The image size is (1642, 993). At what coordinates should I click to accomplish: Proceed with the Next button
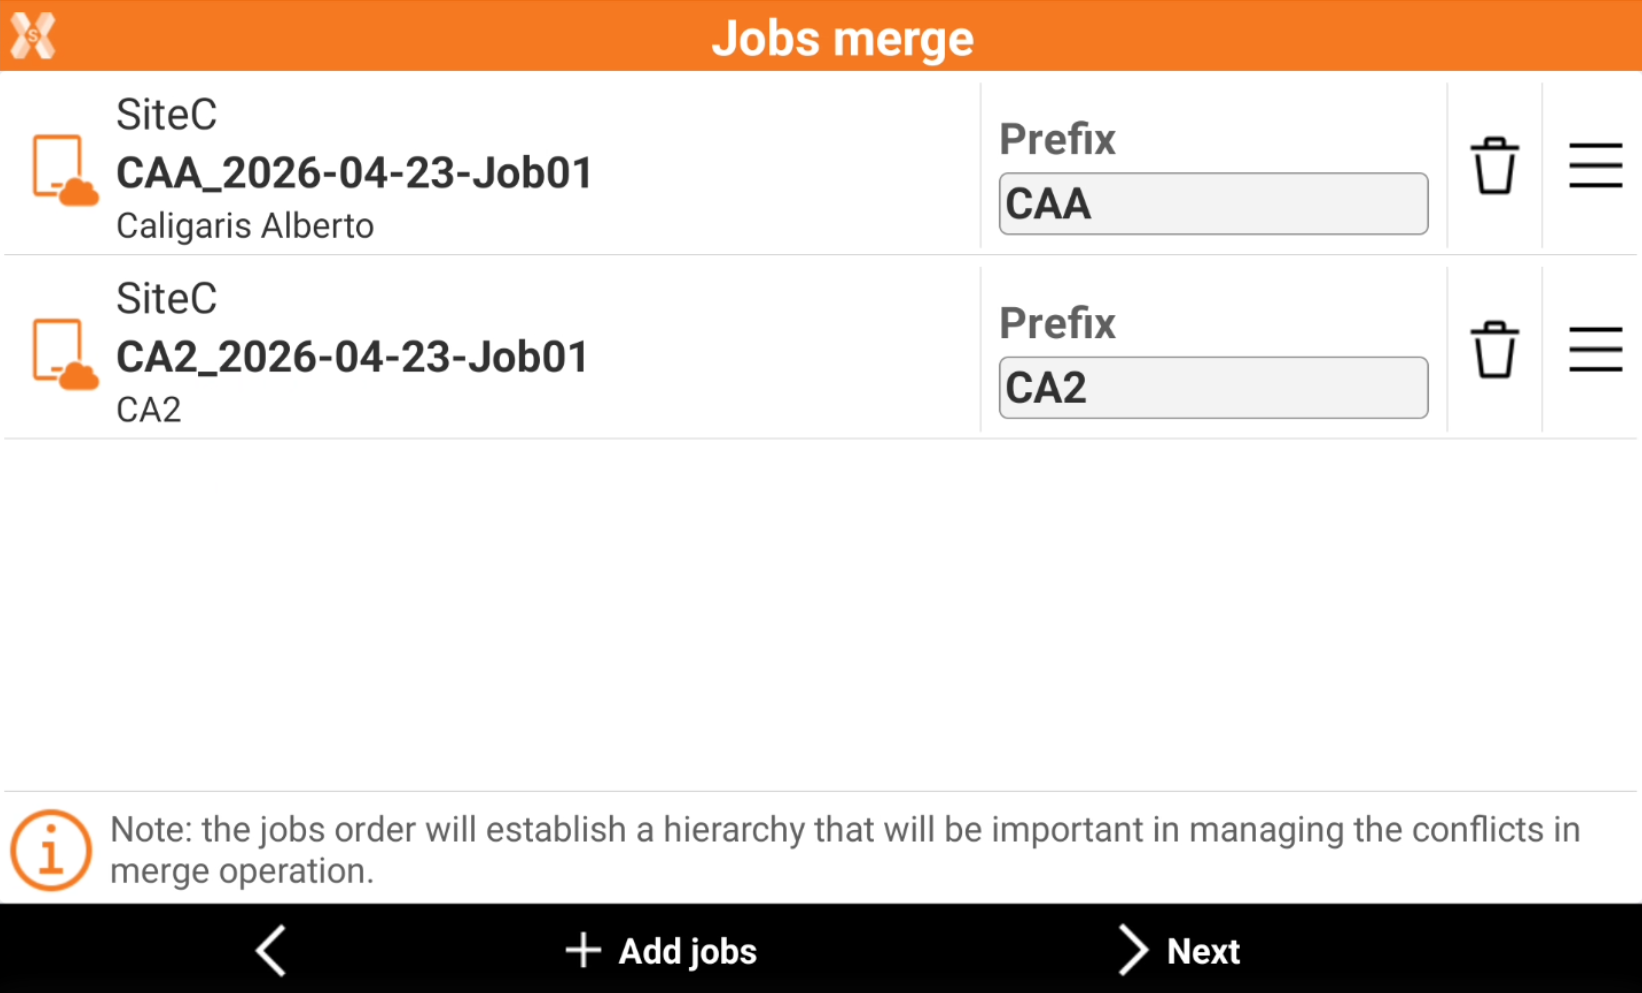click(1178, 950)
